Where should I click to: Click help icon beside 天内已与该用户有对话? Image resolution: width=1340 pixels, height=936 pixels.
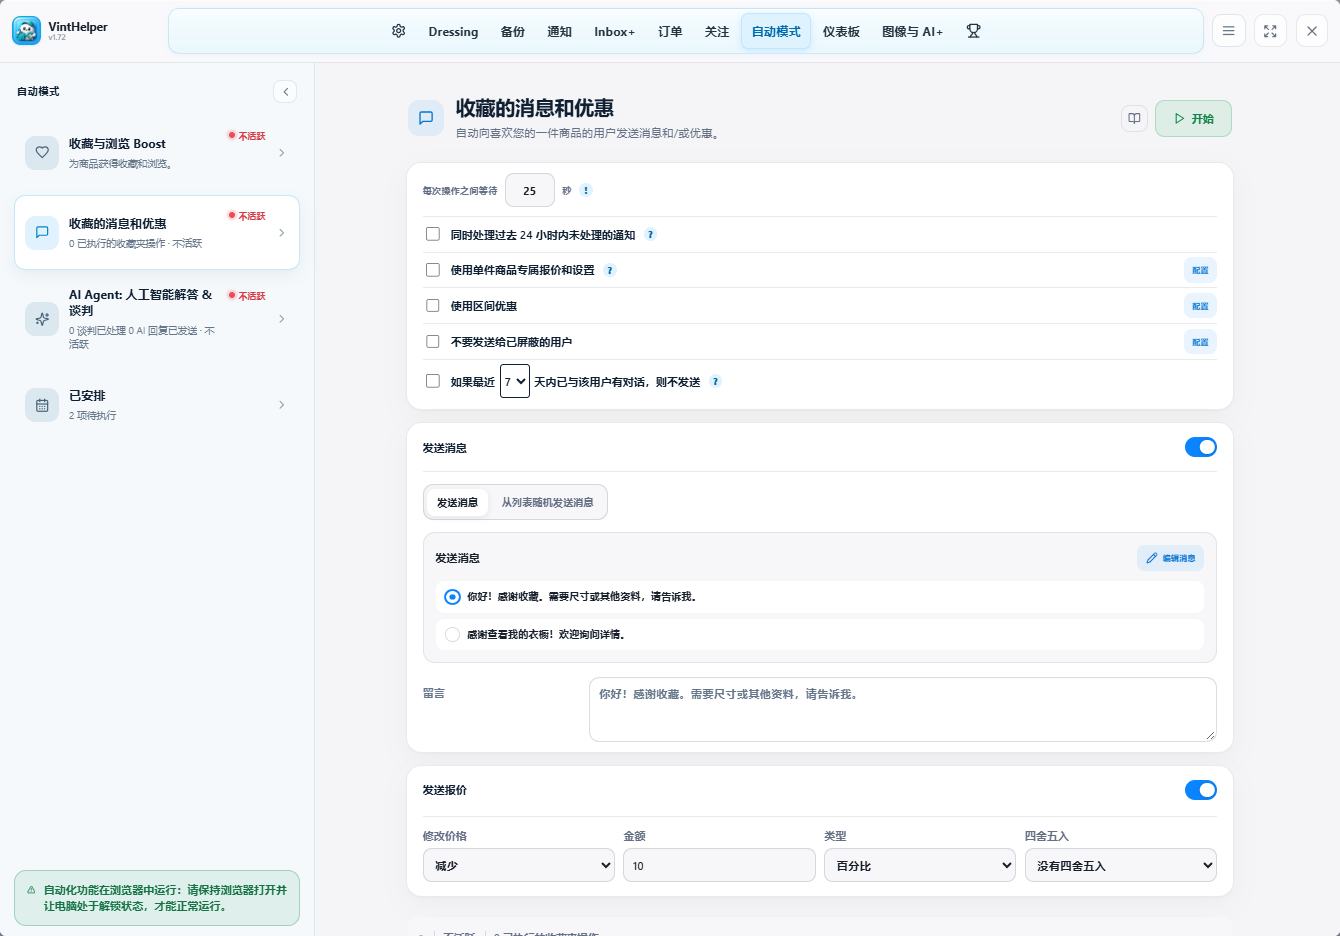pyautogui.click(x=715, y=381)
